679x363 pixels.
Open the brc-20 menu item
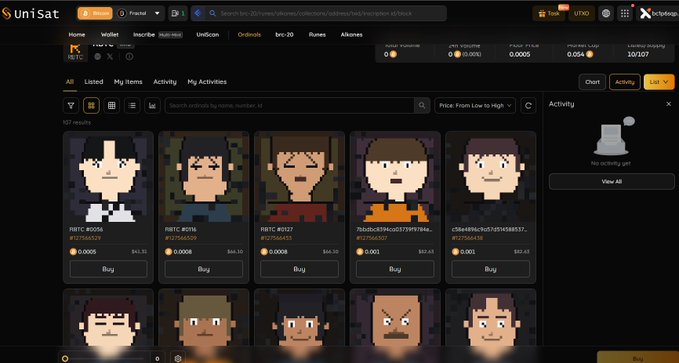[x=285, y=35]
